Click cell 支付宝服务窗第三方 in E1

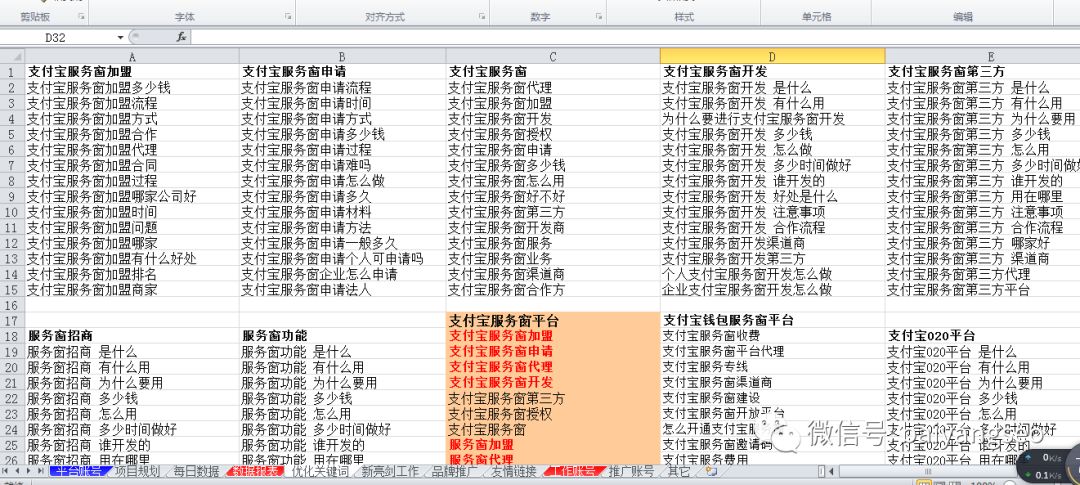point(983,72)
